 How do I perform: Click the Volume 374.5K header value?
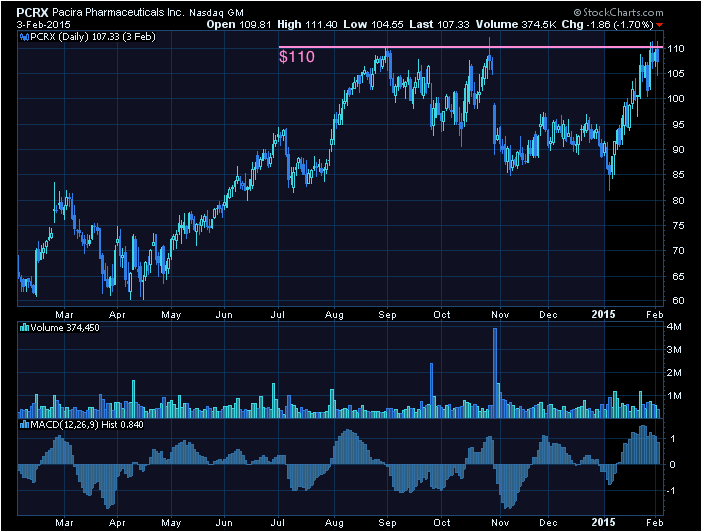point(516,25)
